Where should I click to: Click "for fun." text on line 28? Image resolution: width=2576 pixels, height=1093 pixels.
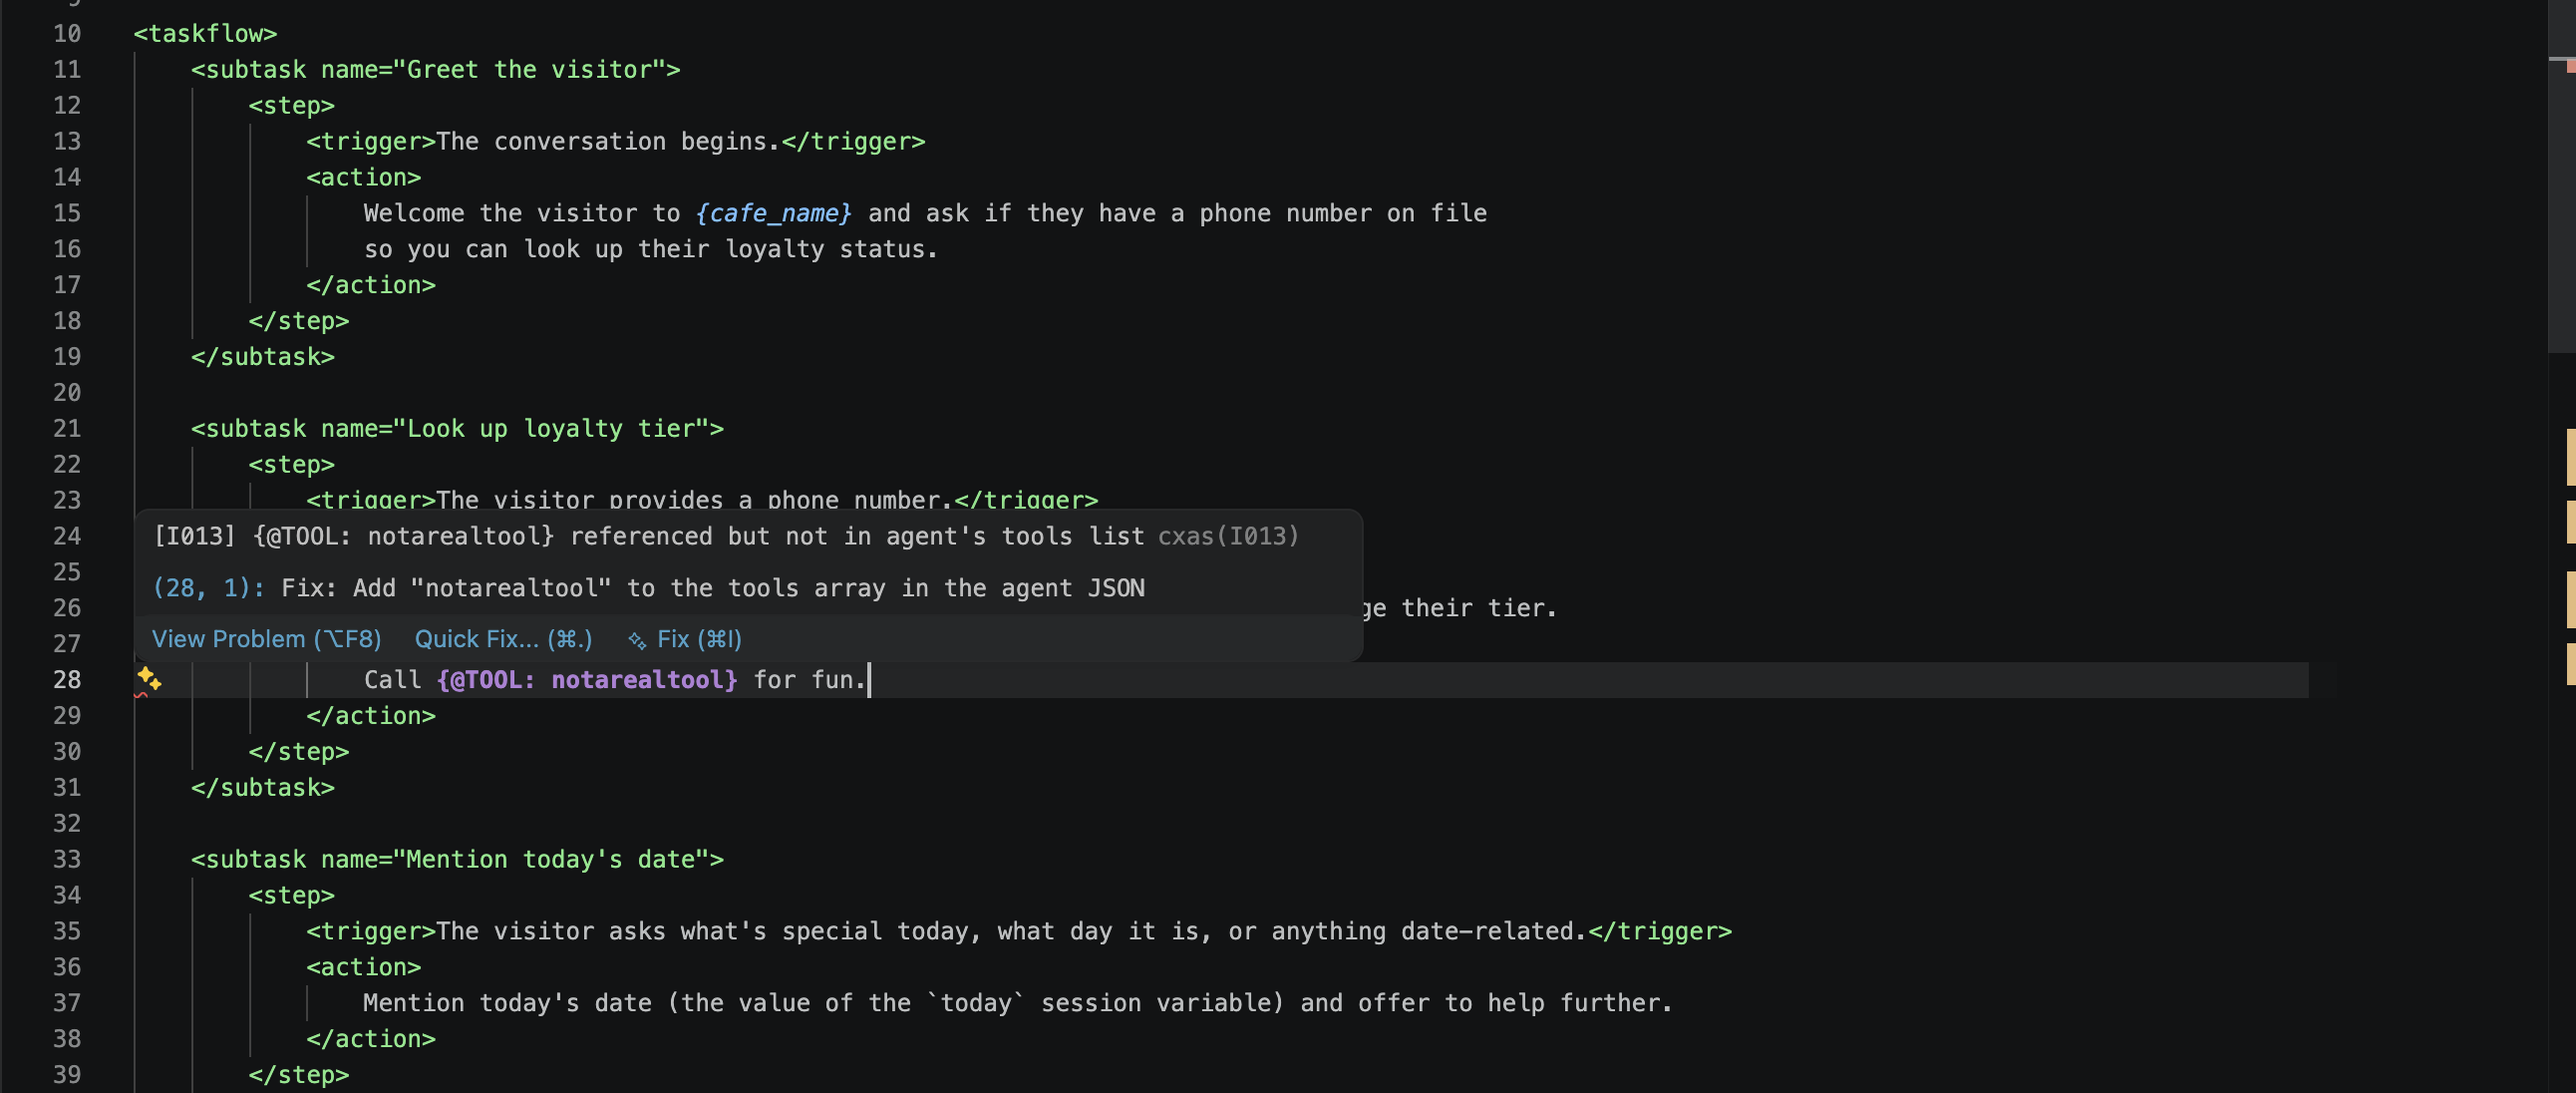click(809, 680)
